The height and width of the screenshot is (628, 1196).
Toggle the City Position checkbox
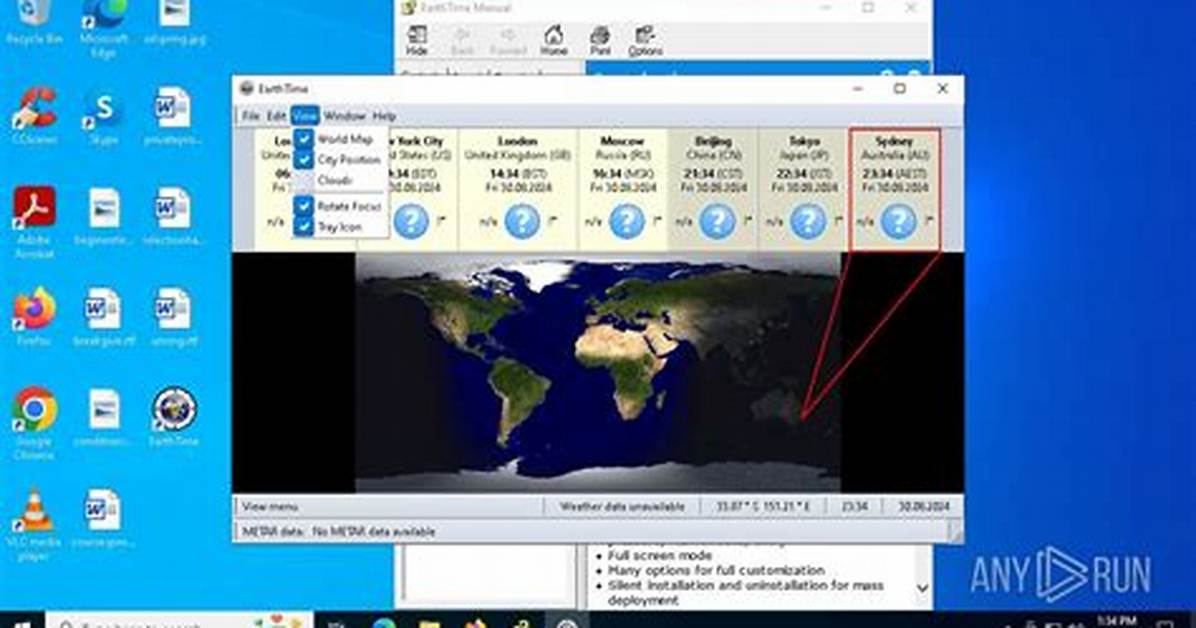pyautogui.click(x=340, y=159)
